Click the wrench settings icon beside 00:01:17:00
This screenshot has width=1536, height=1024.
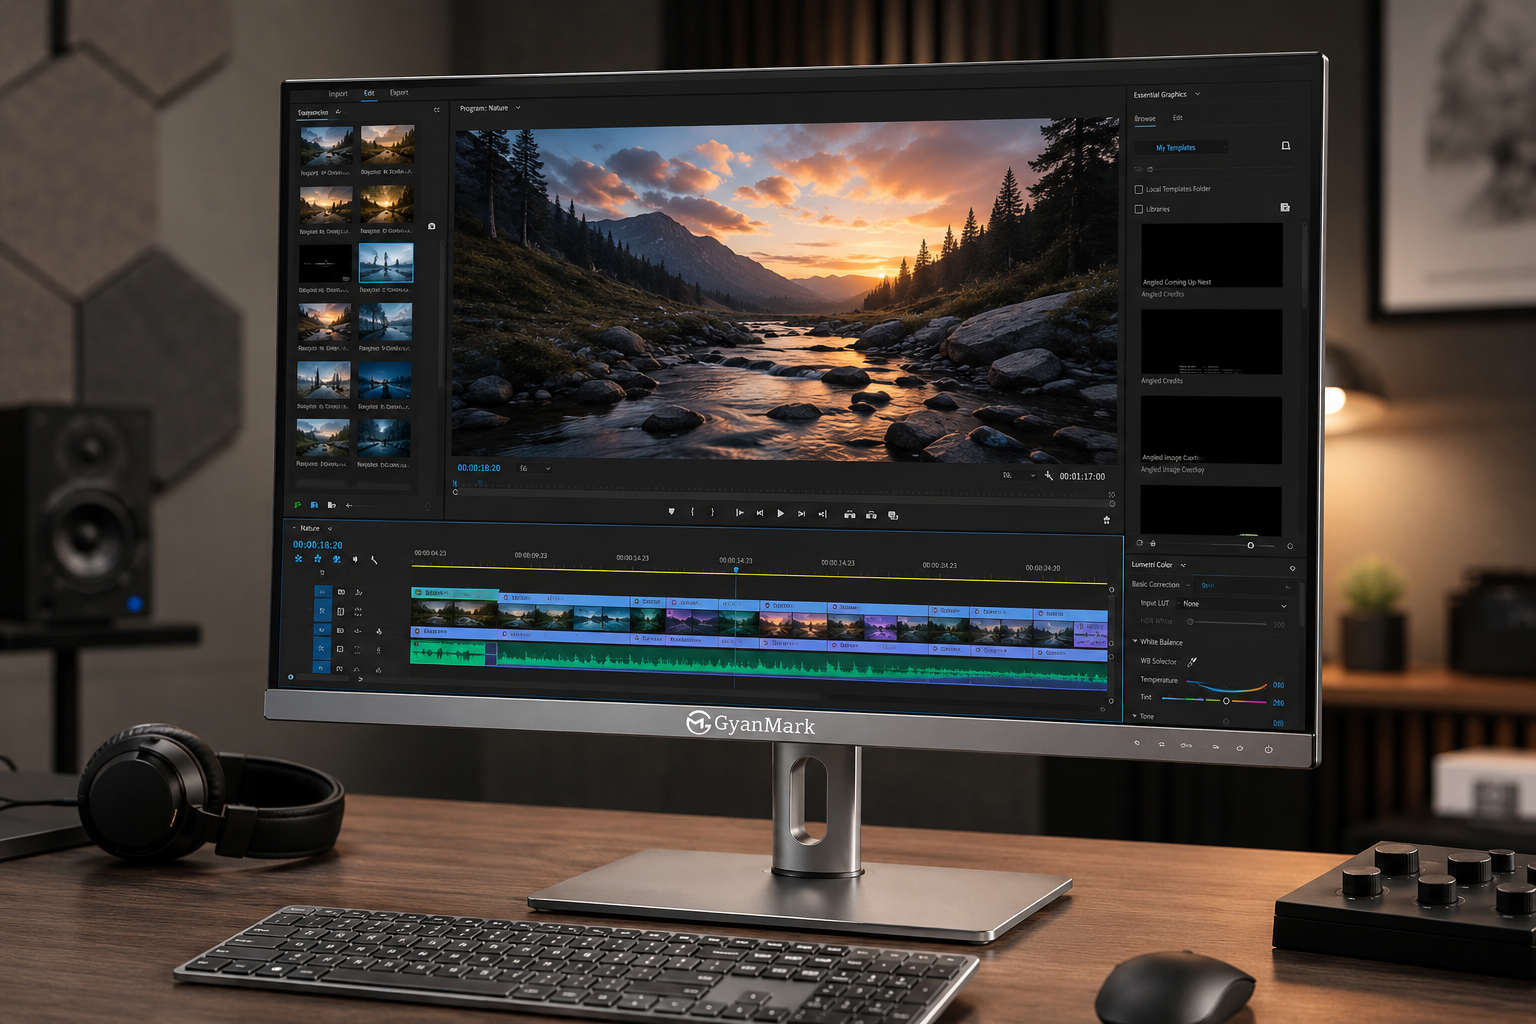point(1048,476)
